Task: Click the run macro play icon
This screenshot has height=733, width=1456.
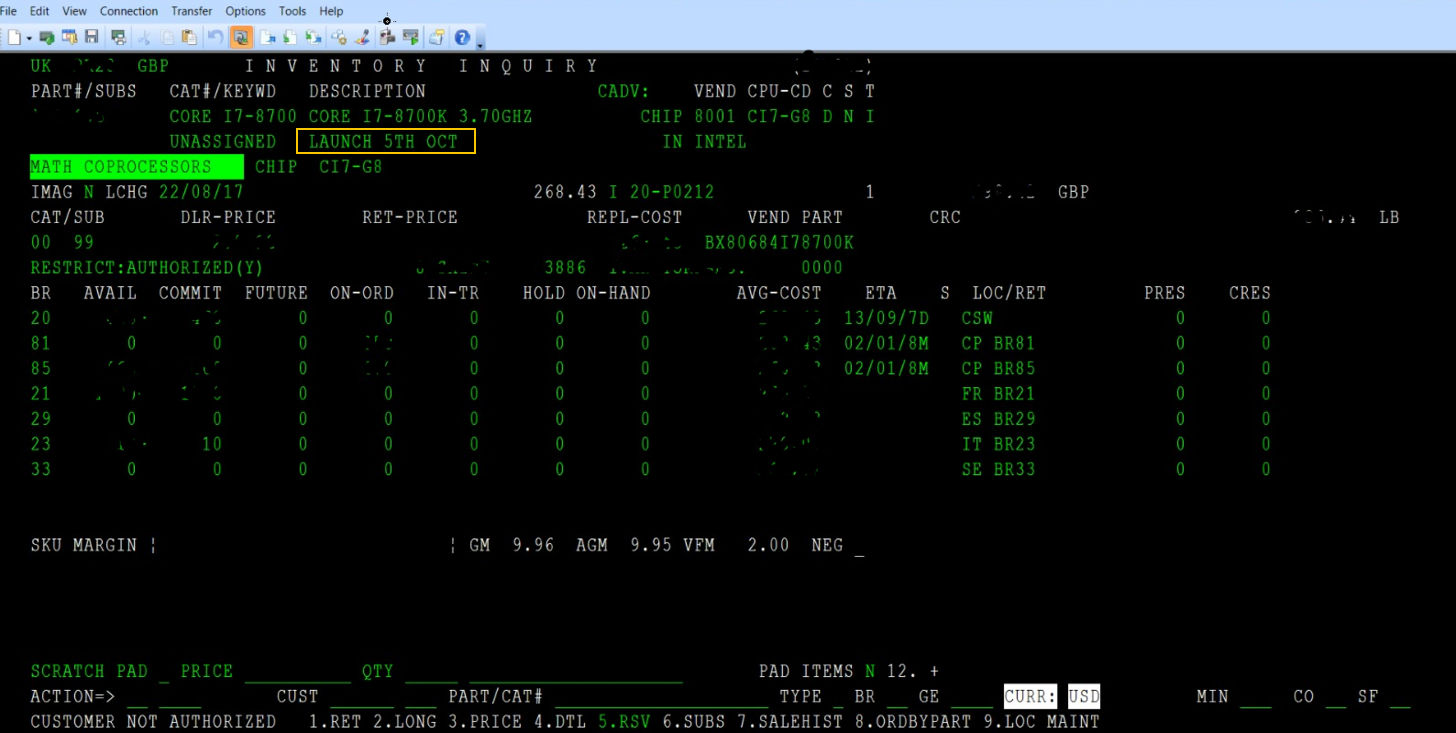Action: click(410, 37)
